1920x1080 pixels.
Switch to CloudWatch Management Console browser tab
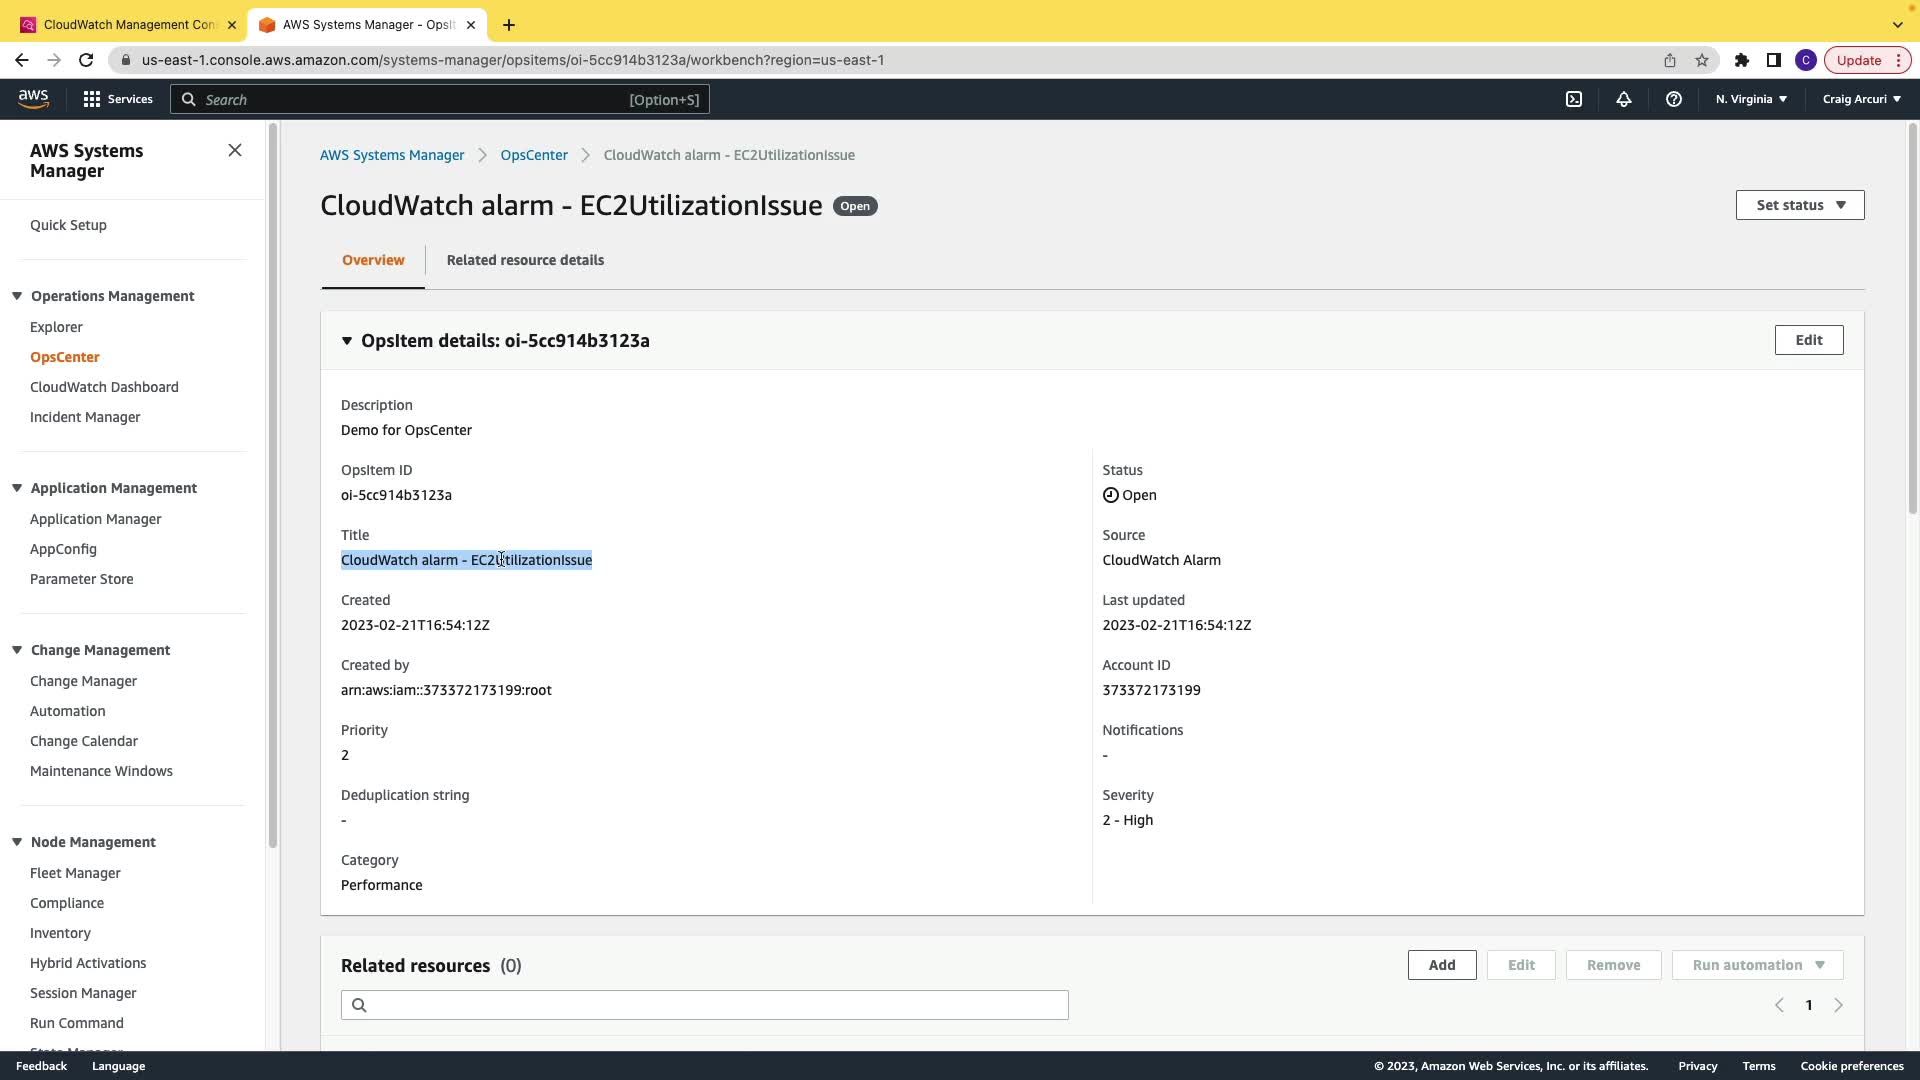point(128,24)
